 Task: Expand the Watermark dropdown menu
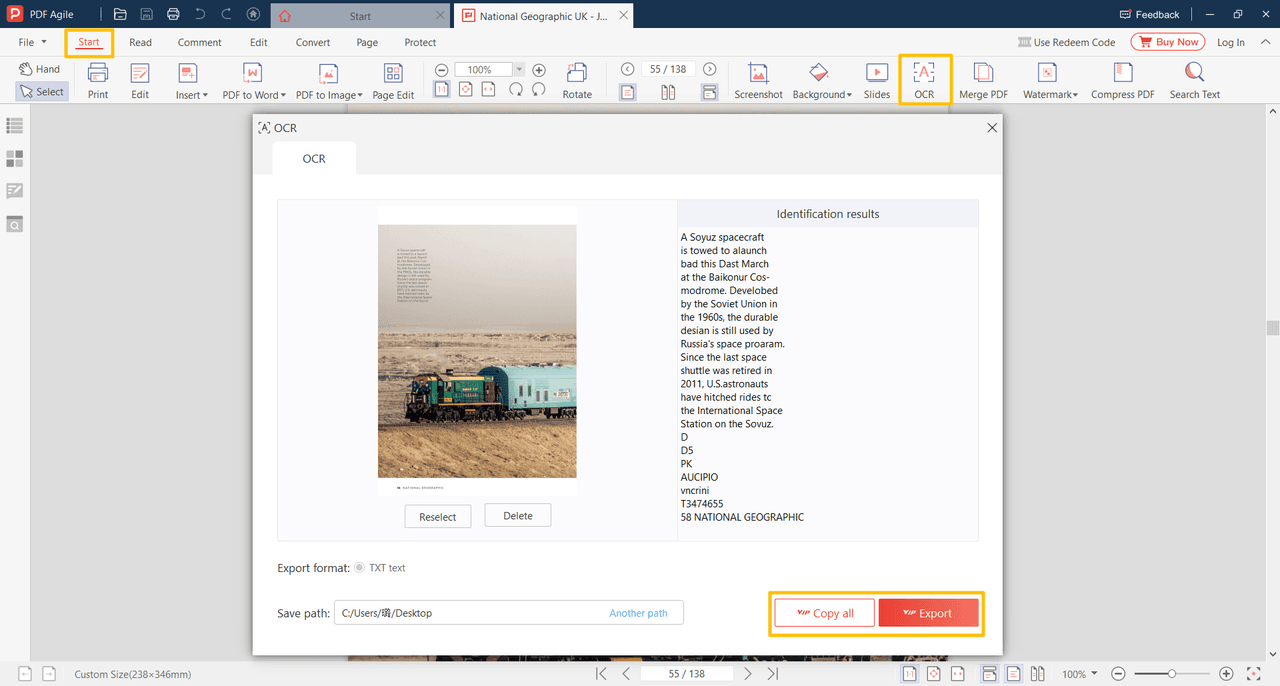point(1049,94)
